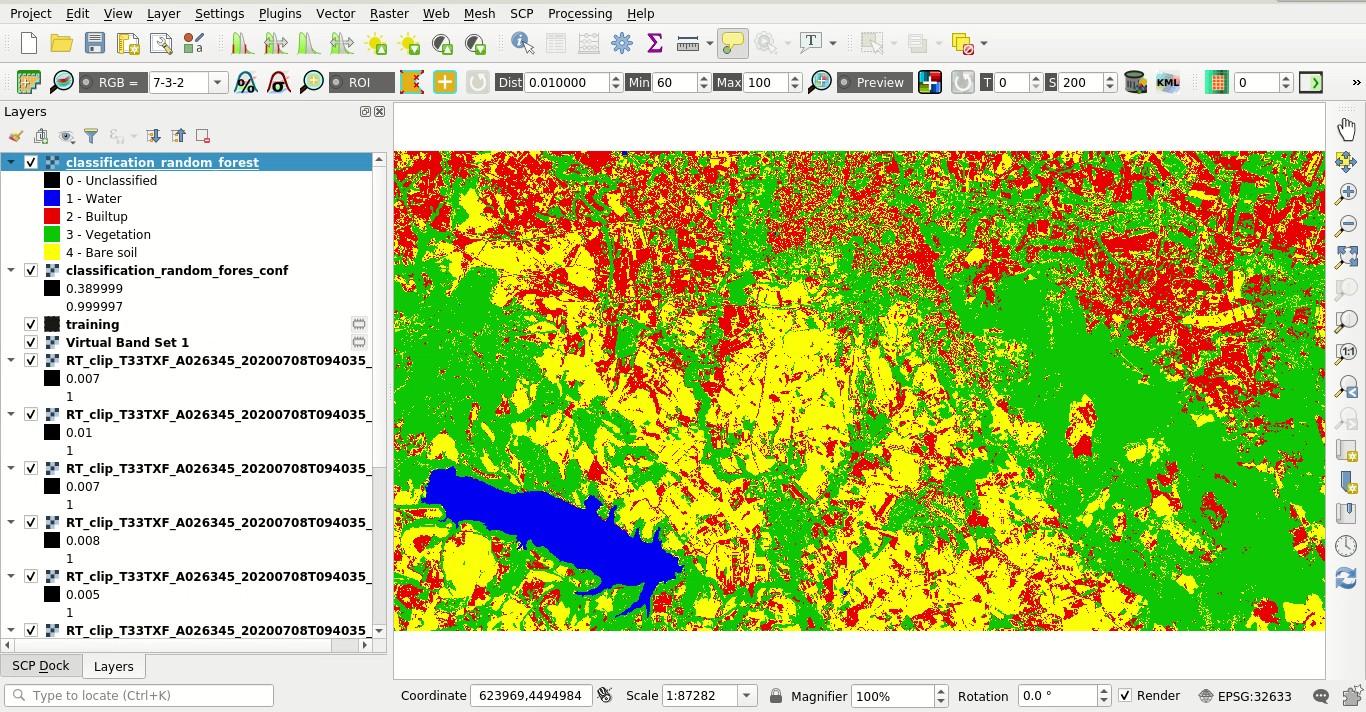Viewport: 1366px width, 712px height.
Task: Open the Layer Styling panel
Action: pyautogui.click(x=14, y=135)
